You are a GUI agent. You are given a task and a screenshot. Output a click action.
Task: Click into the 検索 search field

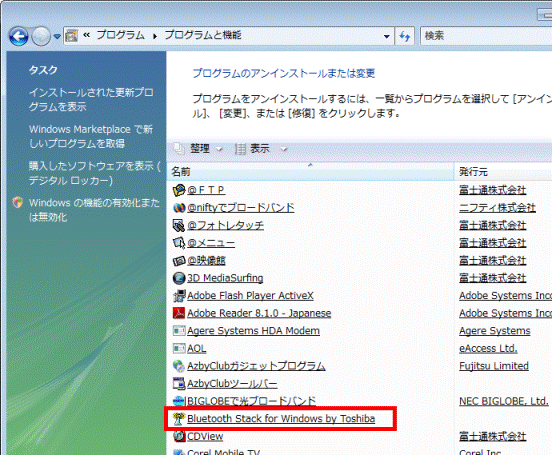tap(486, 36)
